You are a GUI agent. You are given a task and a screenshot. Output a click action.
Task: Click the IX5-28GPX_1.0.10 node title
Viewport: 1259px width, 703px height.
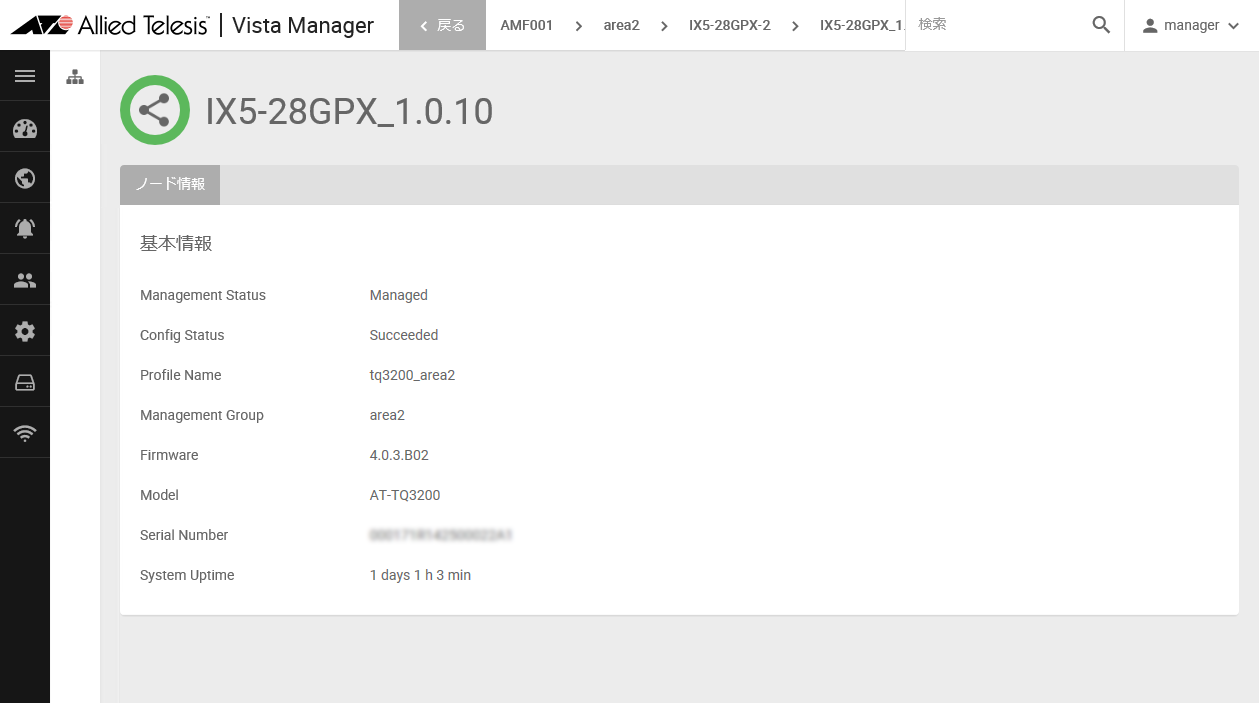point(350,111)
